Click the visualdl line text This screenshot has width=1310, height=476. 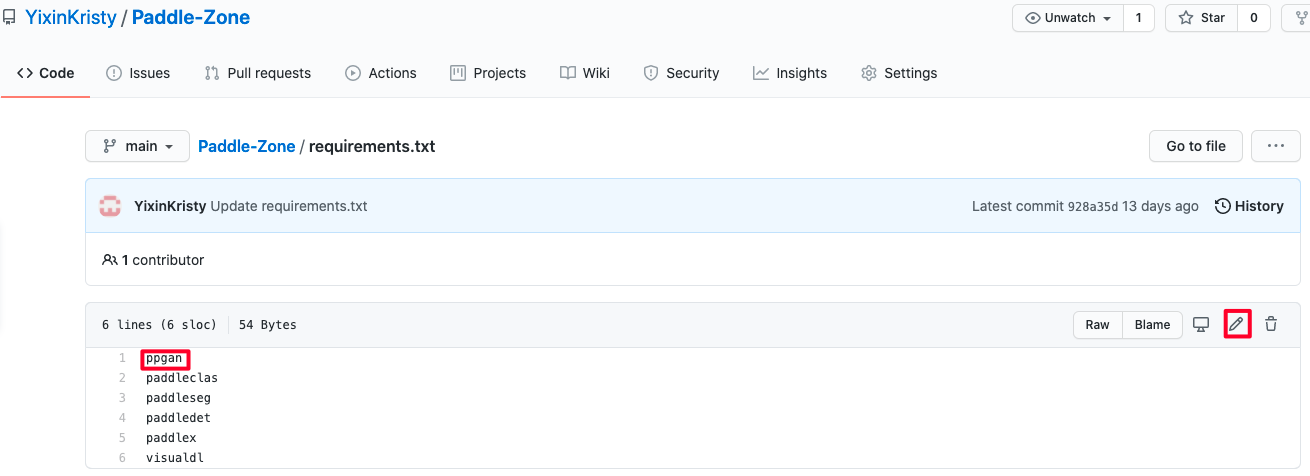pyautogui.click(x=175, y=458)
